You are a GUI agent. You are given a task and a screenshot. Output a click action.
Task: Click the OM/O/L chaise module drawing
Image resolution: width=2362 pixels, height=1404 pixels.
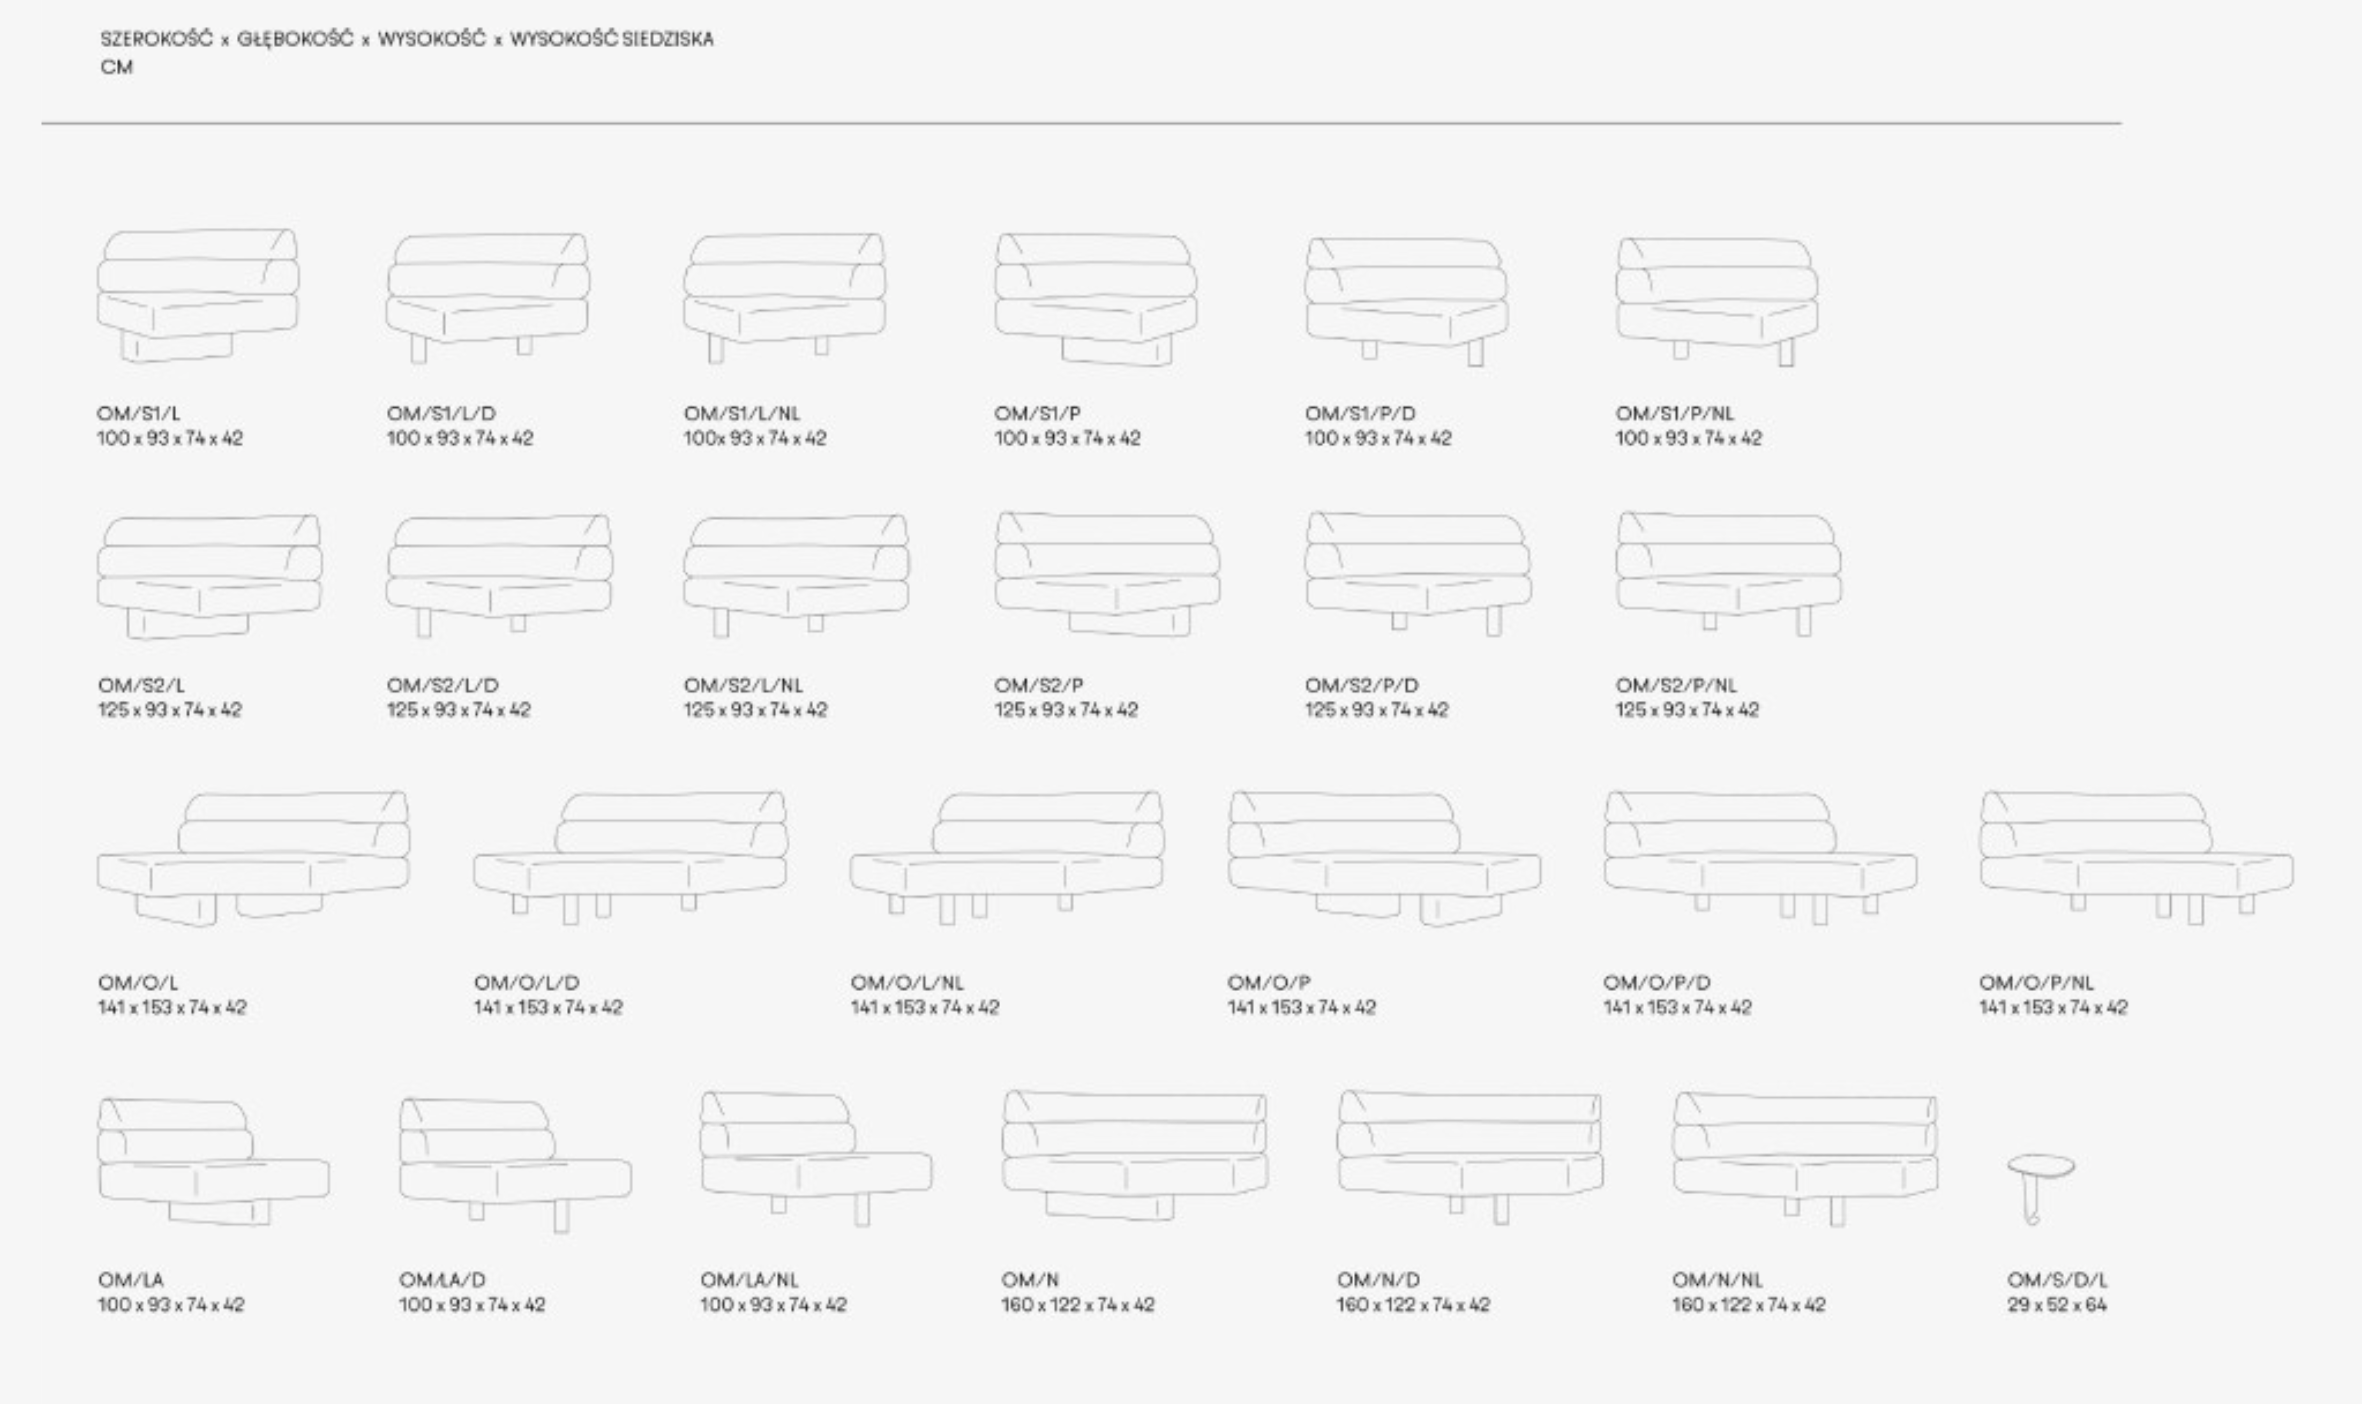253,858
